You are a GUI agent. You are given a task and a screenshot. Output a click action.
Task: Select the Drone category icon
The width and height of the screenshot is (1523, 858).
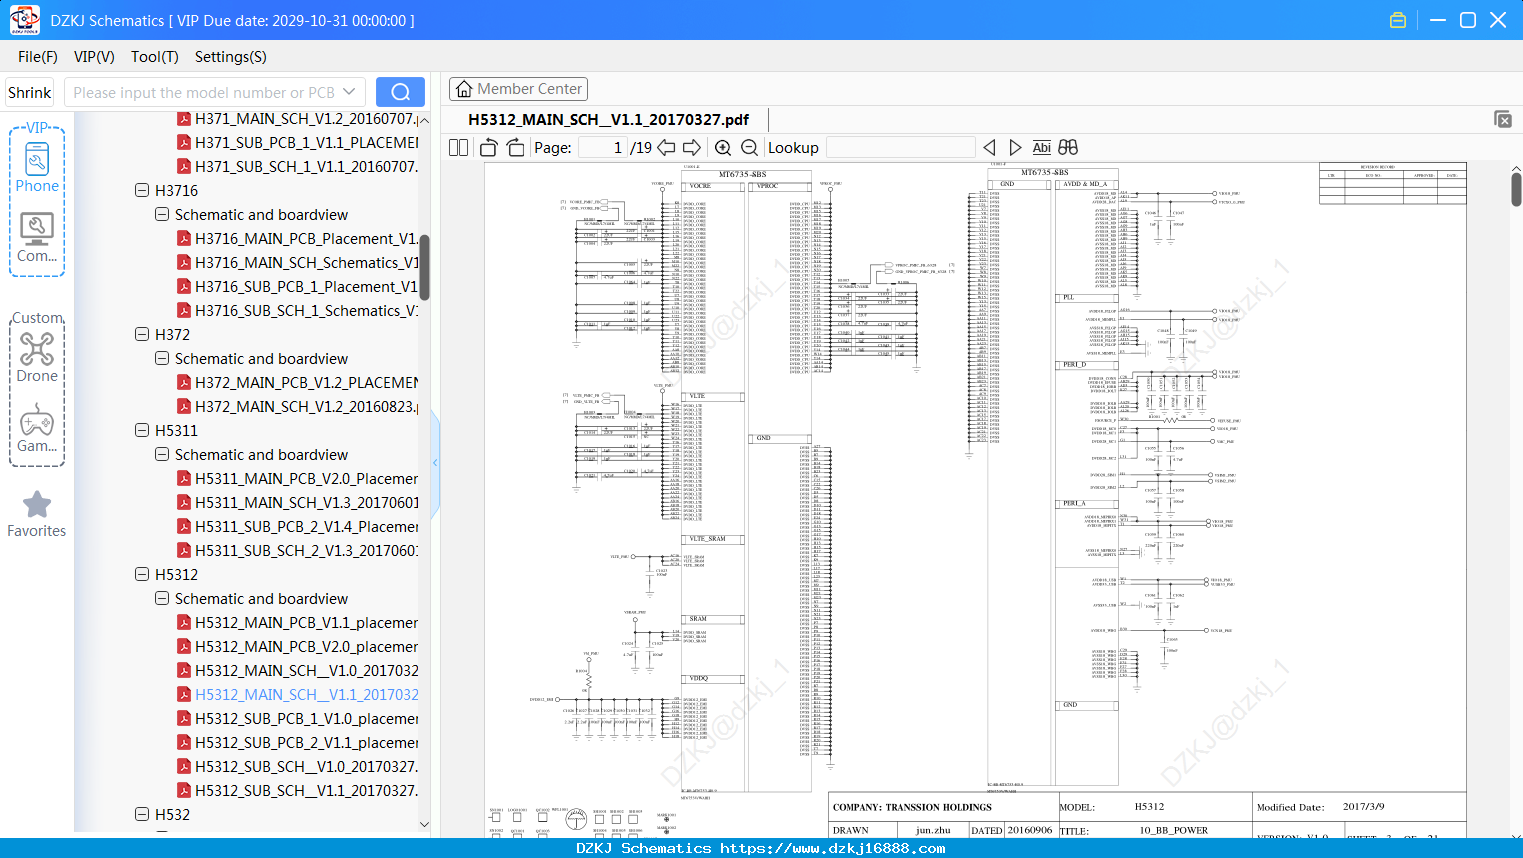click(x=37, y=357)
